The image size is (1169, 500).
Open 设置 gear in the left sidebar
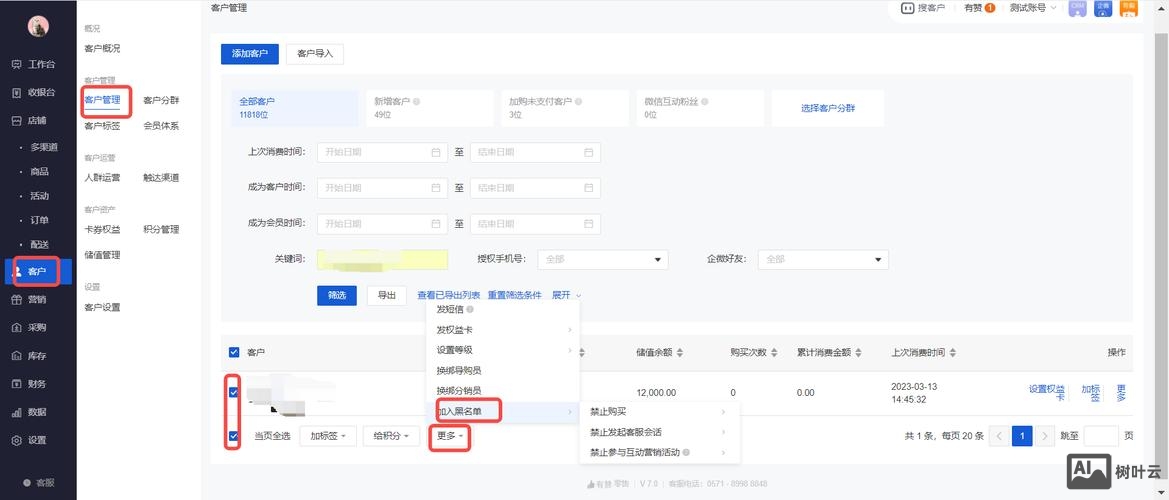coord(30,440)
